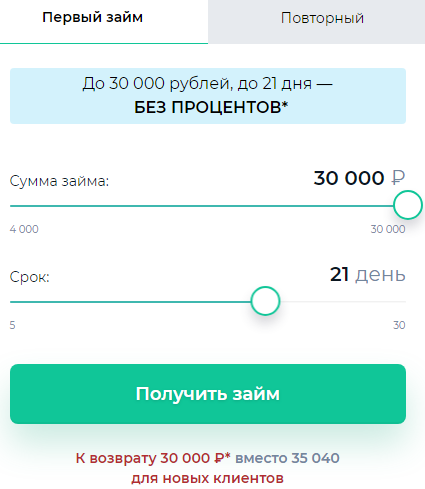Click the 21 день term value
425x489 pixels.
coord(367,275)
